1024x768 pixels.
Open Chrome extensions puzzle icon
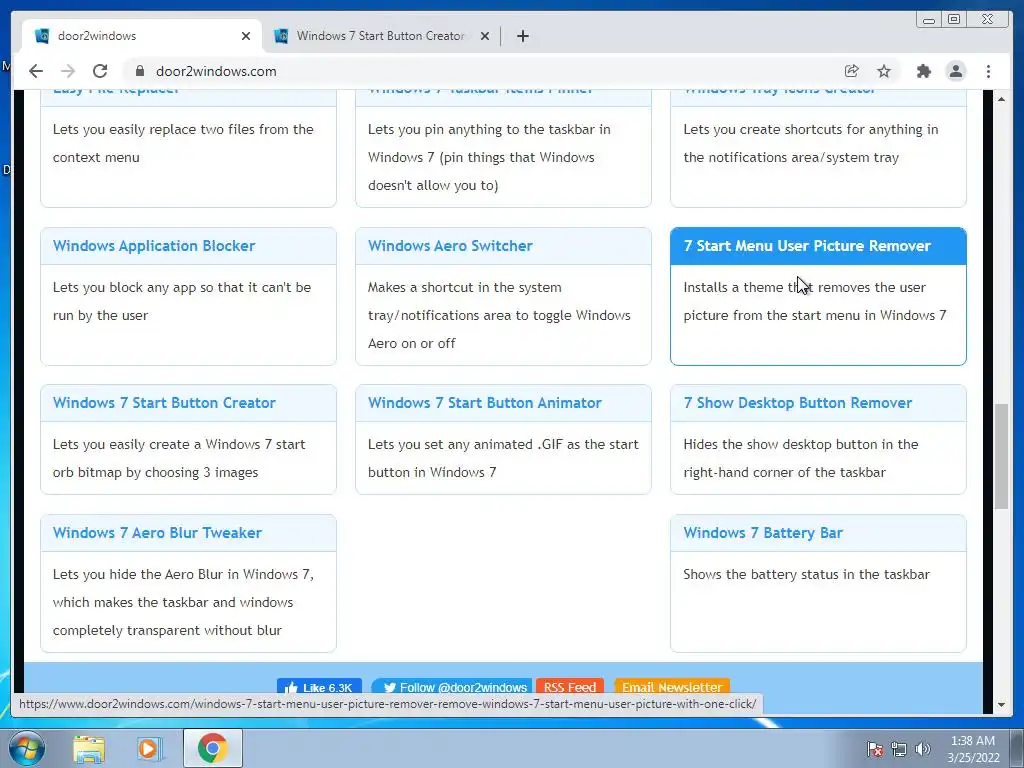(923, 71)
